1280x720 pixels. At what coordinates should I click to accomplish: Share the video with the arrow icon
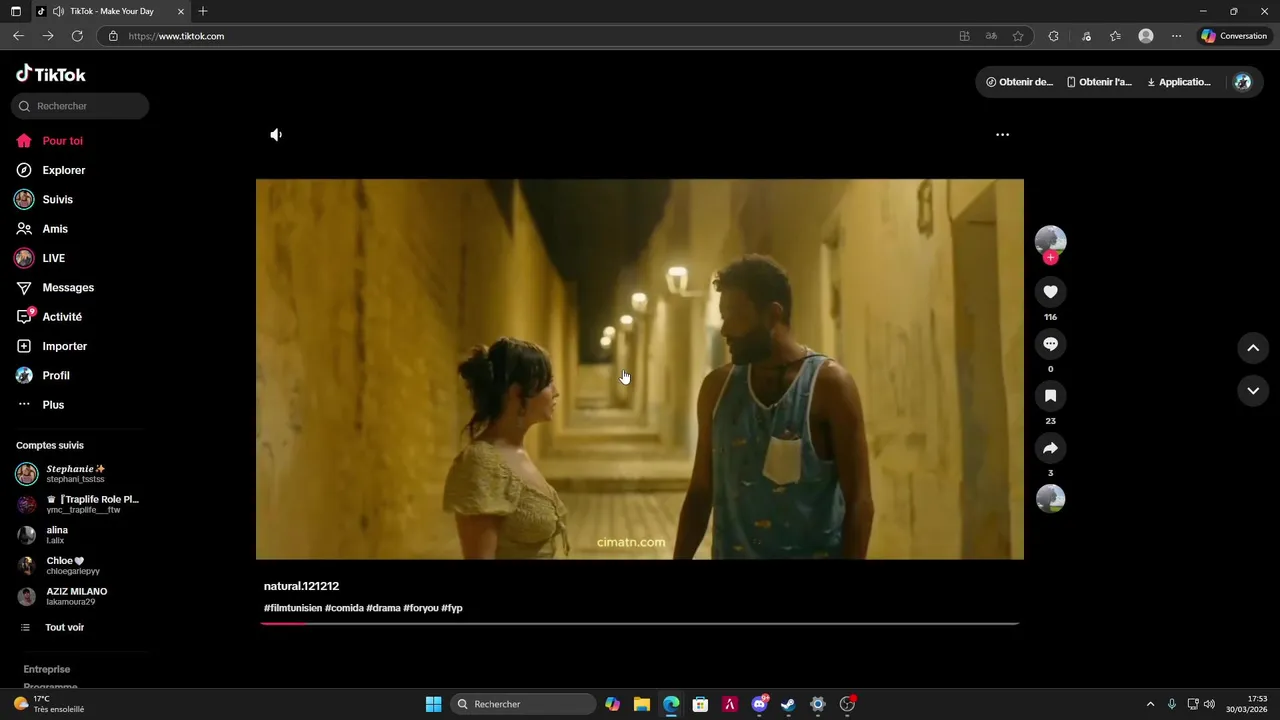click(1050, 448)
